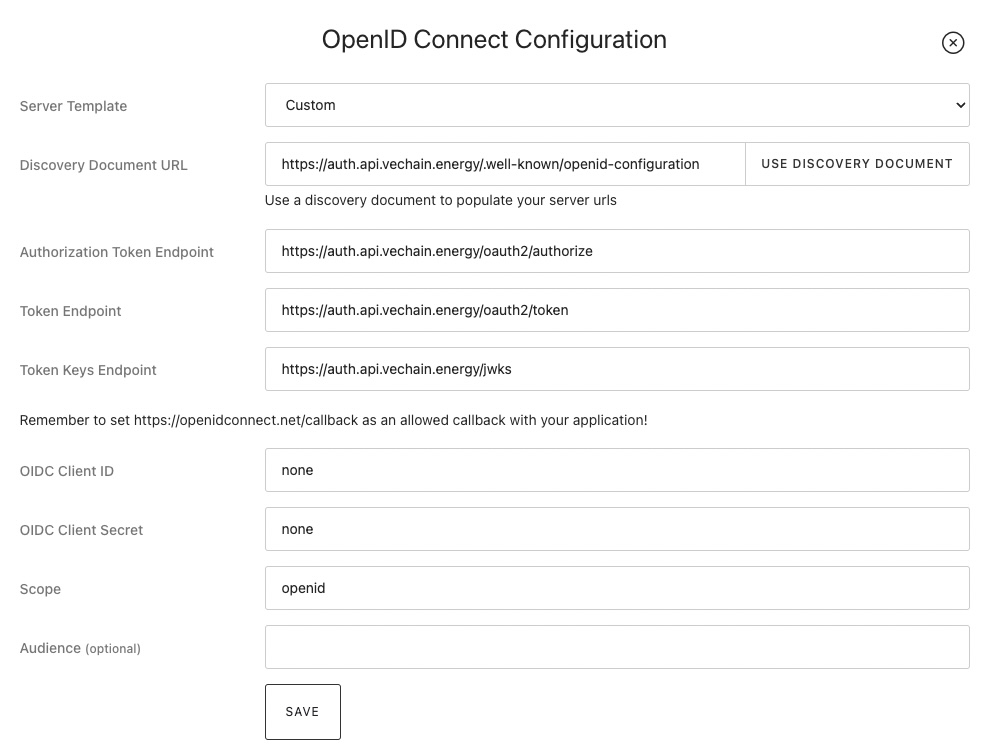Save the OpenID Connect configuration
This screenshot has width=986, height=750.
302,712
